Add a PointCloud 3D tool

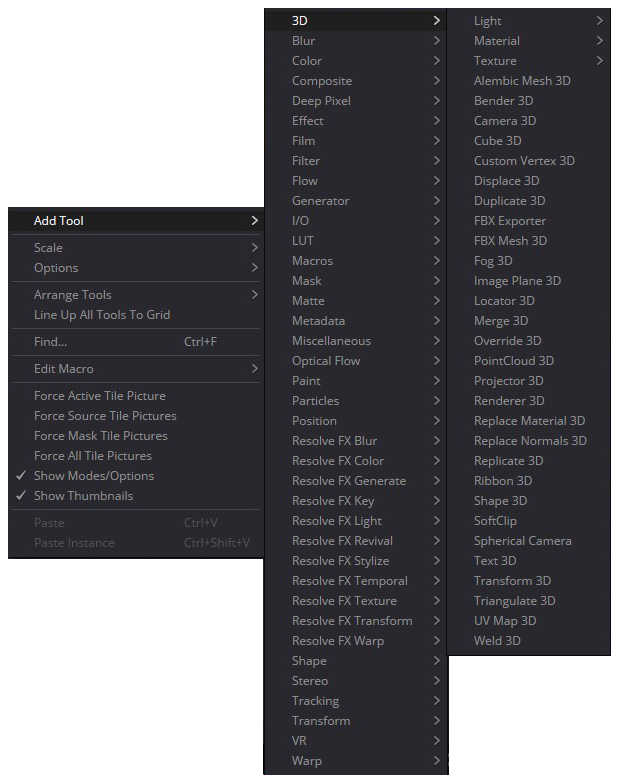click(529, 361)
